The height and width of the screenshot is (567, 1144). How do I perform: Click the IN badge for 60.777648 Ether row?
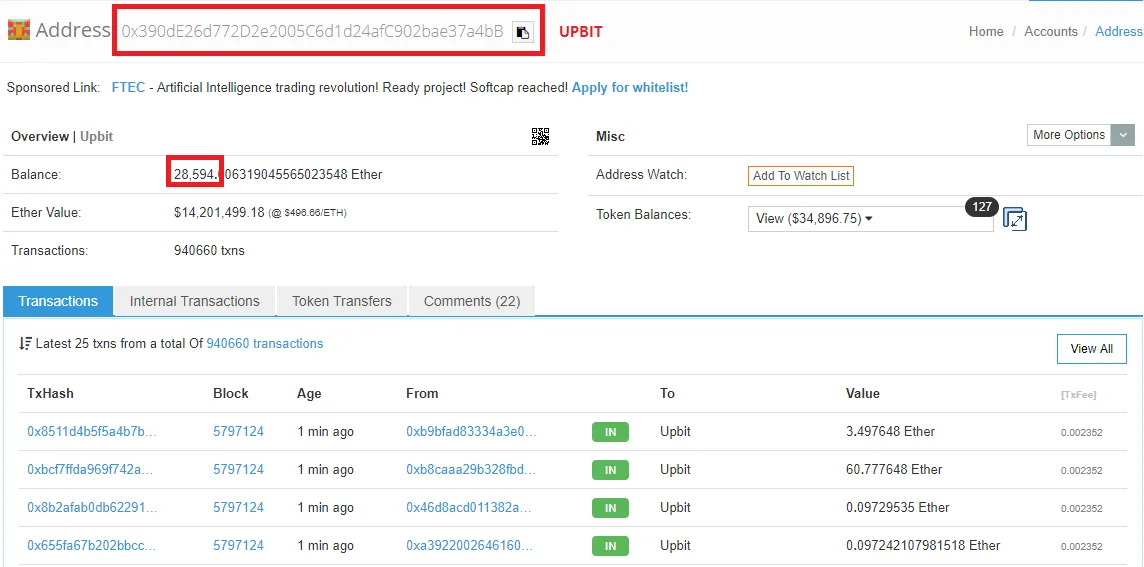pos(610,470)
